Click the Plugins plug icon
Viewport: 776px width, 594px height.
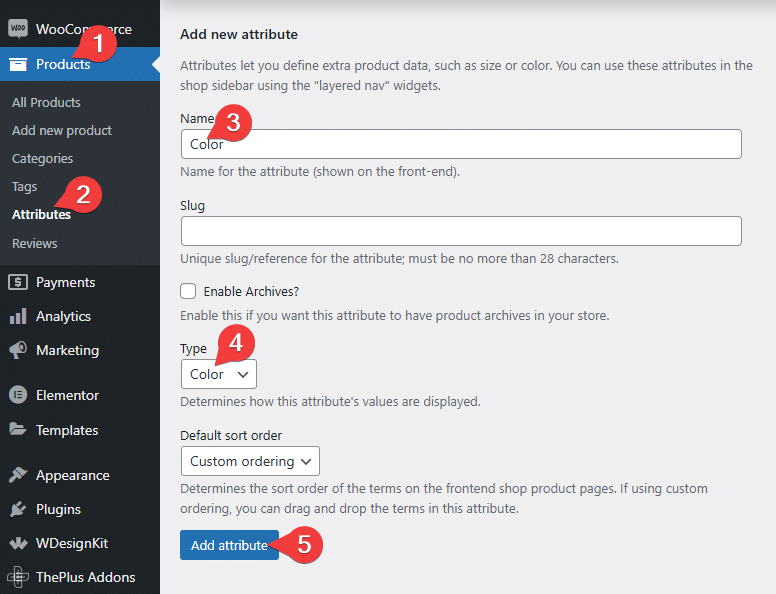[x=18, y=509]
